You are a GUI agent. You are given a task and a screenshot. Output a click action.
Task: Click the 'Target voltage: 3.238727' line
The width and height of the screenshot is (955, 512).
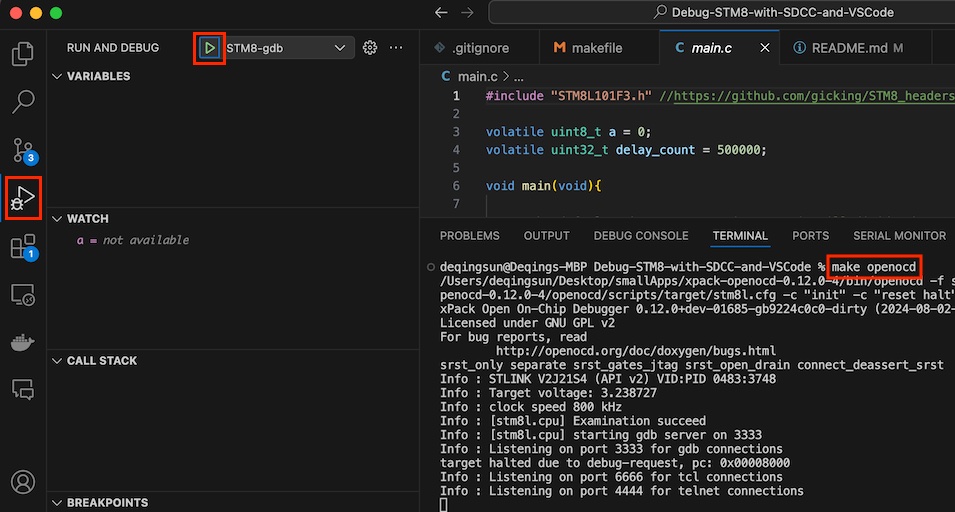coord(548,393)
